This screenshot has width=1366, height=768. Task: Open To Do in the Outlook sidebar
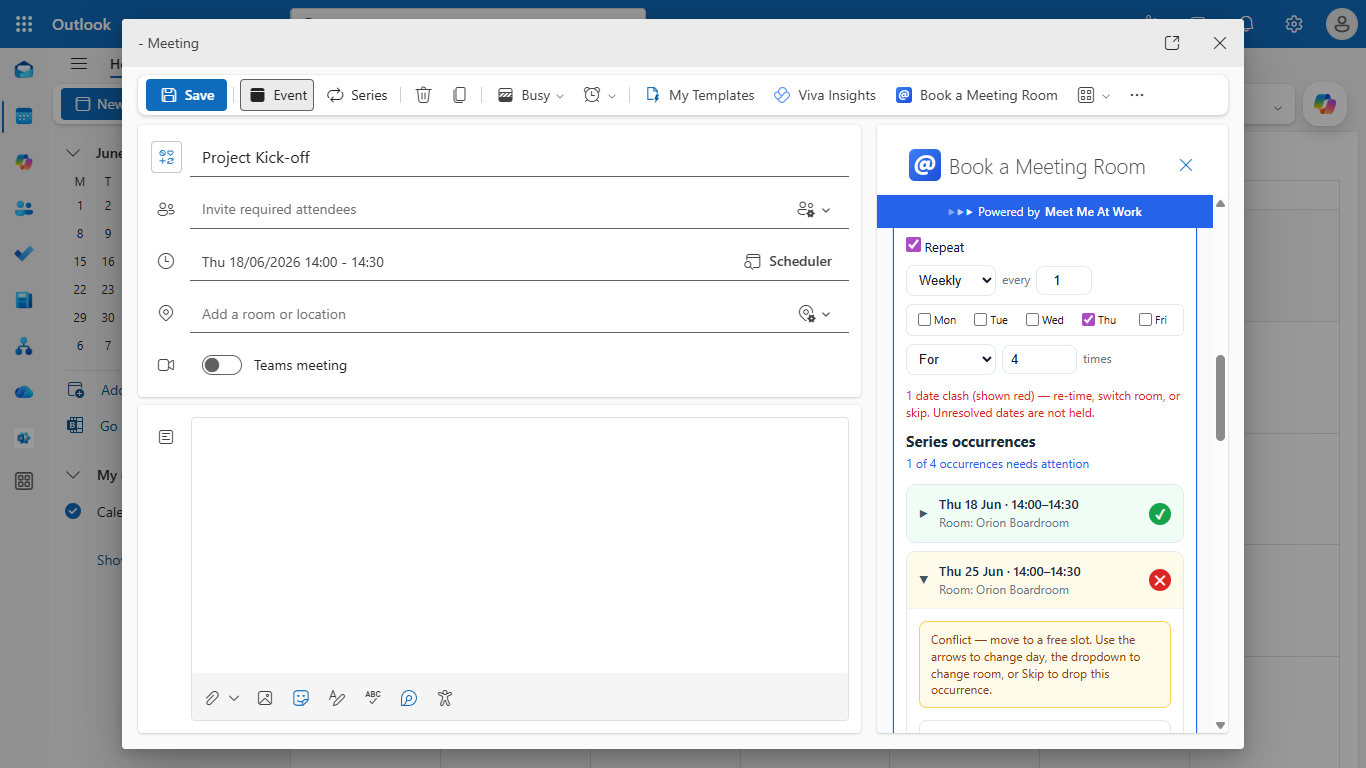coord(24,254)
